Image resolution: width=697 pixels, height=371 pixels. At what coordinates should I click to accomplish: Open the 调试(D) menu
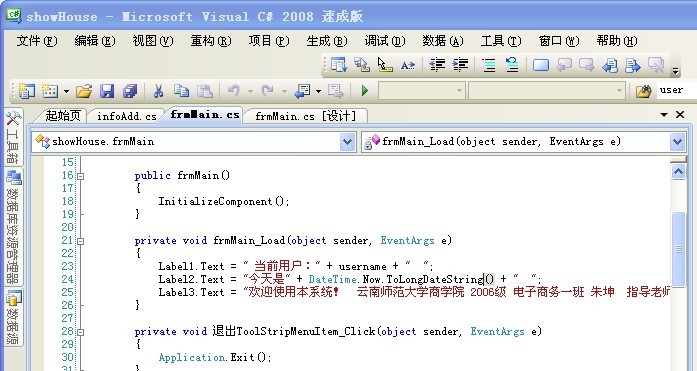pyautogui.click(x=385, y=41)
